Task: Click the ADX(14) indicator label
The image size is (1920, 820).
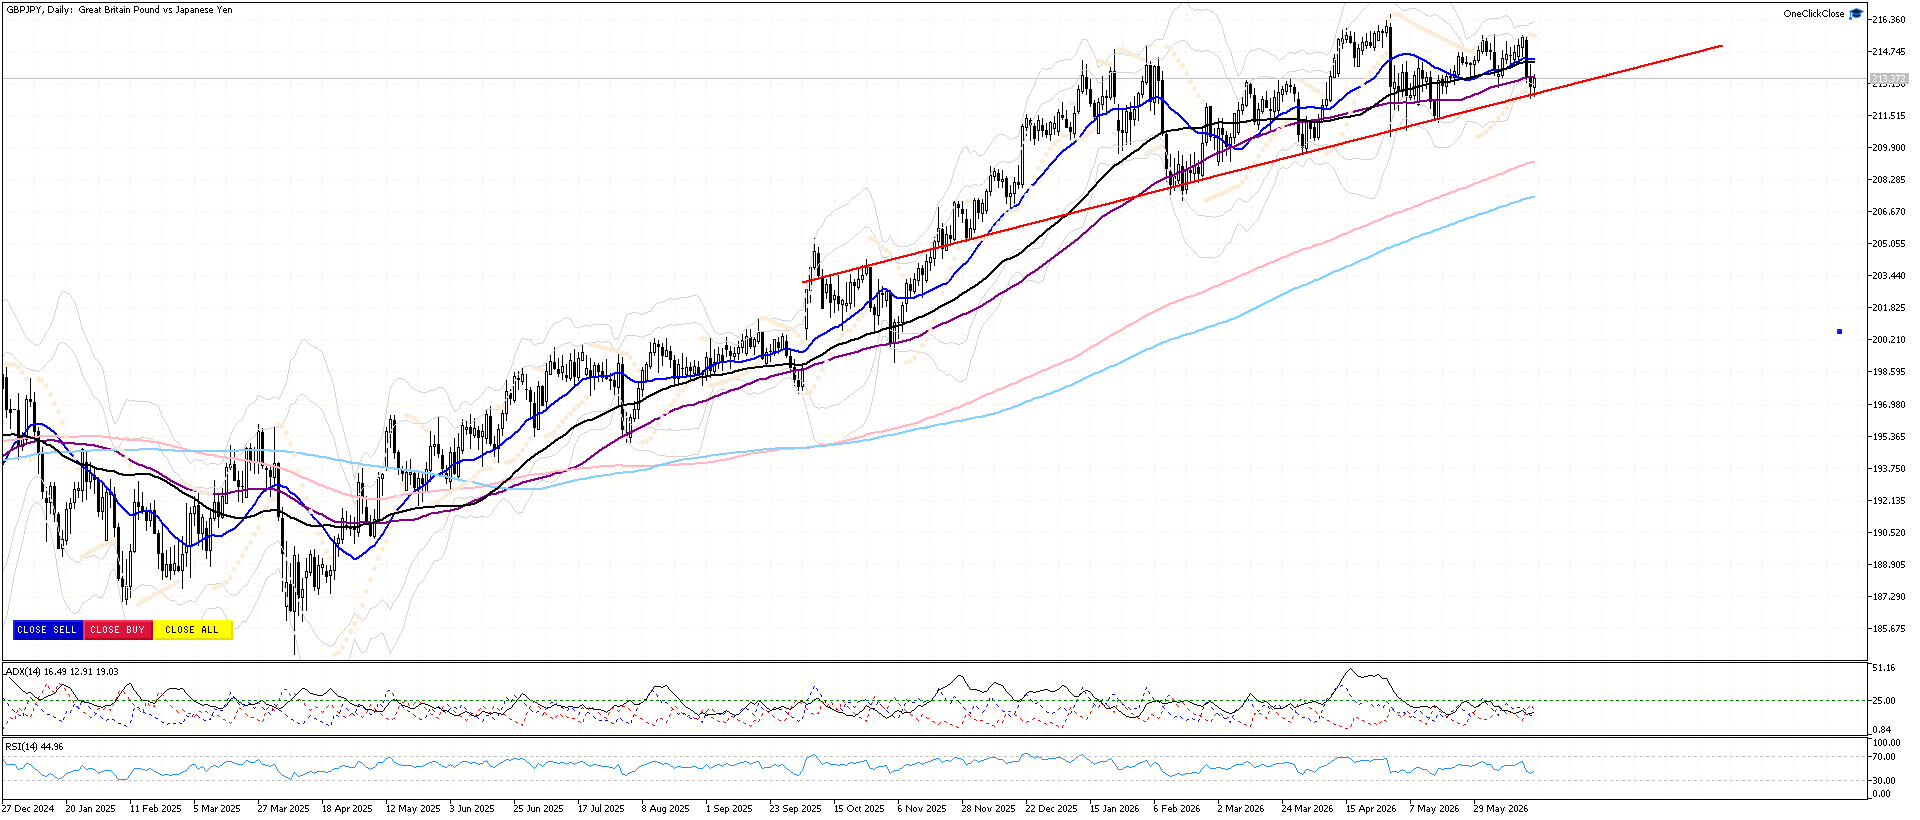Action: pos(62,672)
